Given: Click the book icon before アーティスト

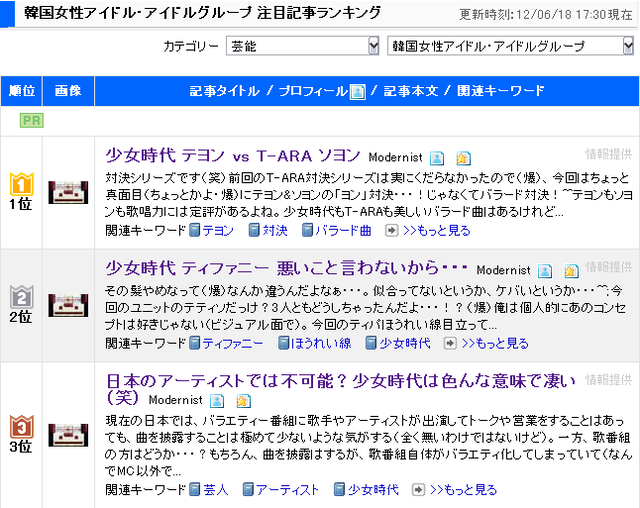Looking at the screenshot, I should [248, 489].
